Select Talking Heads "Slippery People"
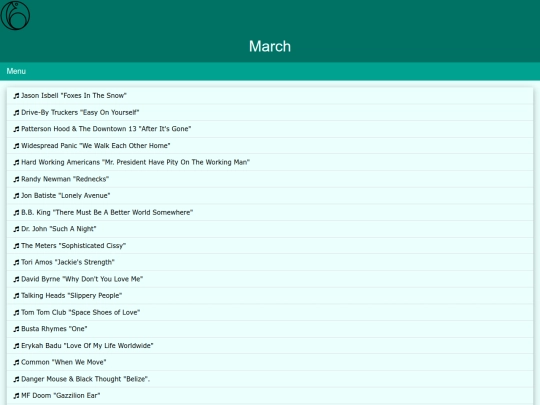This screenshot has width=540, height=405. coord(270,296)
